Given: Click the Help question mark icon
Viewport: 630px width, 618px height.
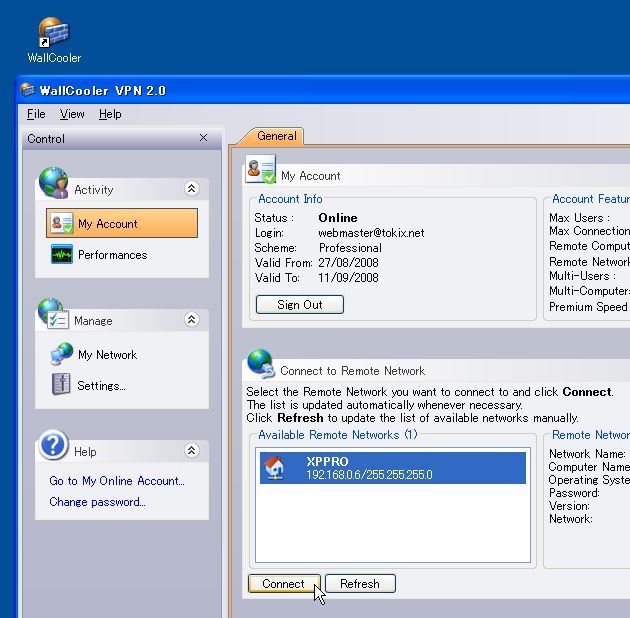Looking at the screenshot, I should tap(53, 445).
